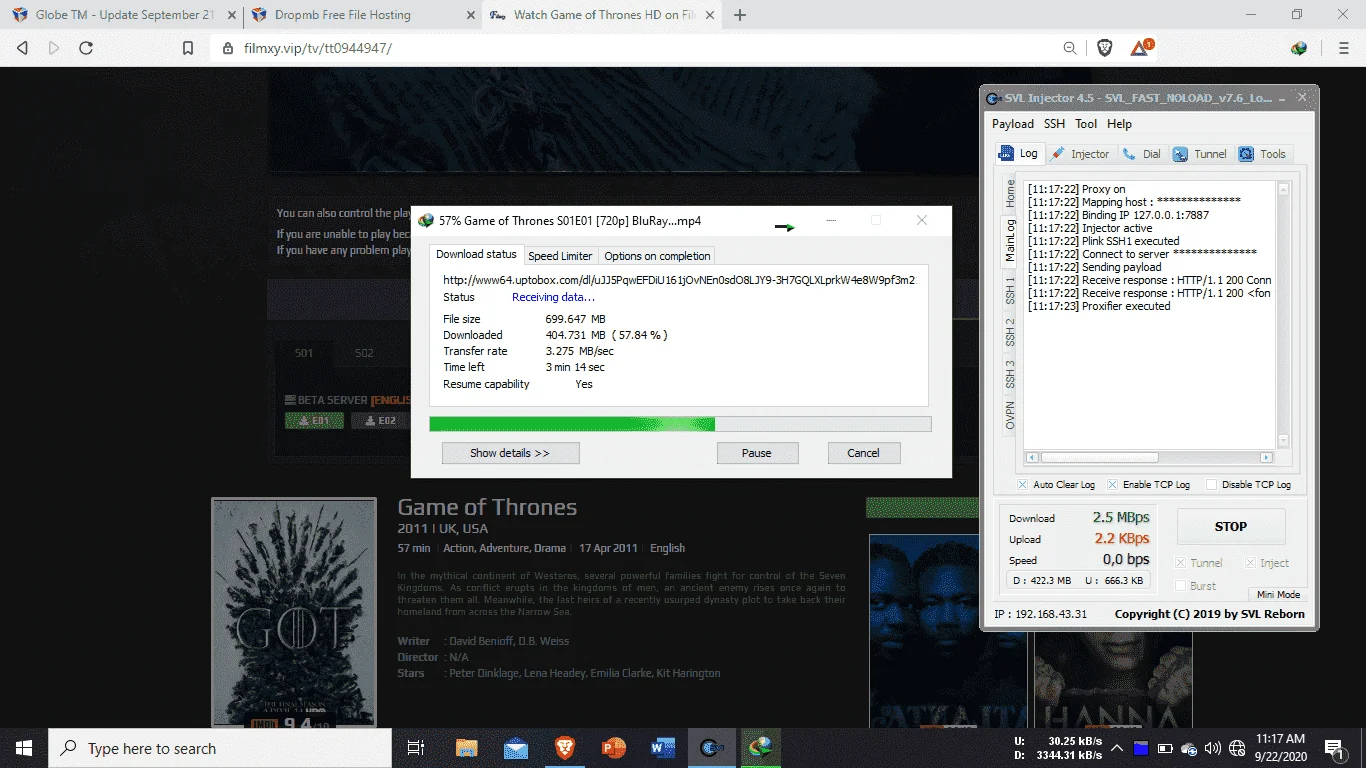Switch to Internet Download Manager on the taskbar
Image resolution: width=1366 pixels, height=768 pixels.
click(761, 748)
